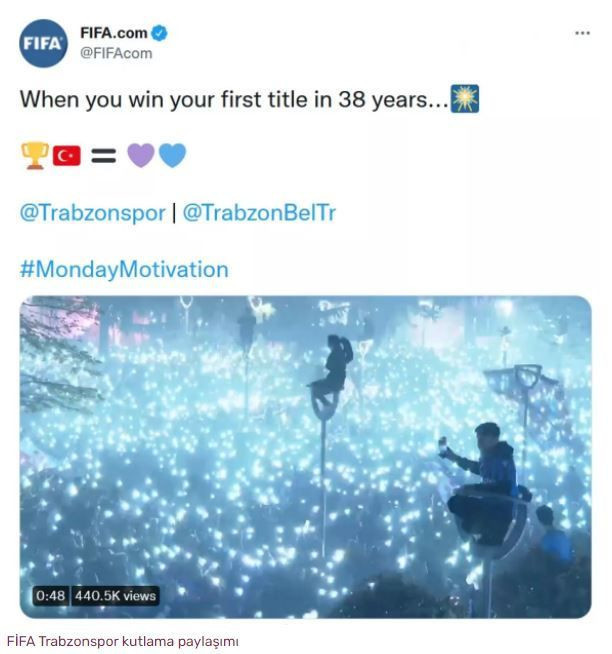Click the blue heart emoji

click(172, 156)
